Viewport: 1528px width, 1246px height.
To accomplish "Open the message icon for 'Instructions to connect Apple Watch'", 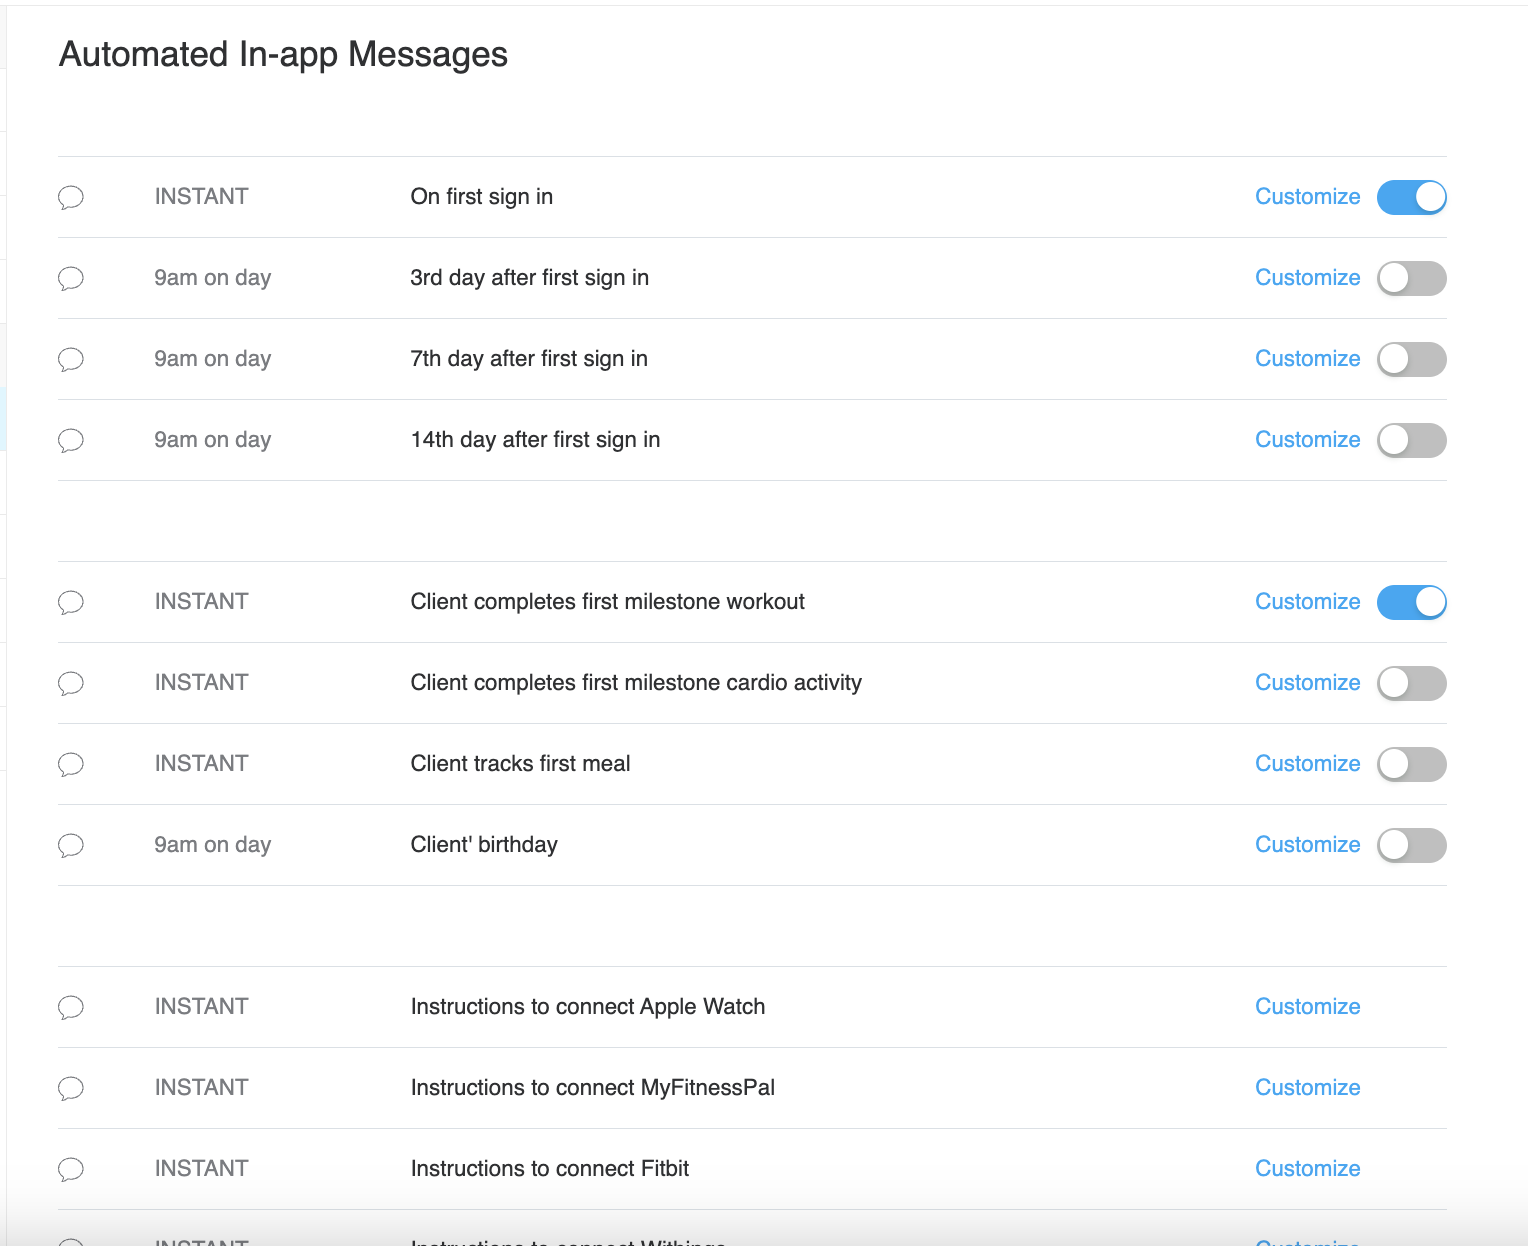I will point(71,1007).
